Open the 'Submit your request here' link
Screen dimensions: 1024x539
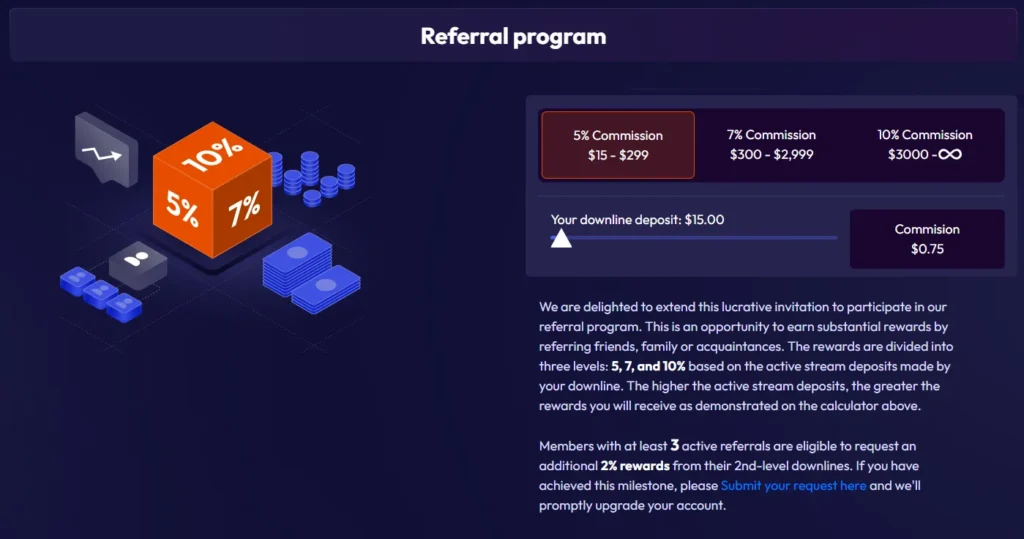(x=793, y=486)
